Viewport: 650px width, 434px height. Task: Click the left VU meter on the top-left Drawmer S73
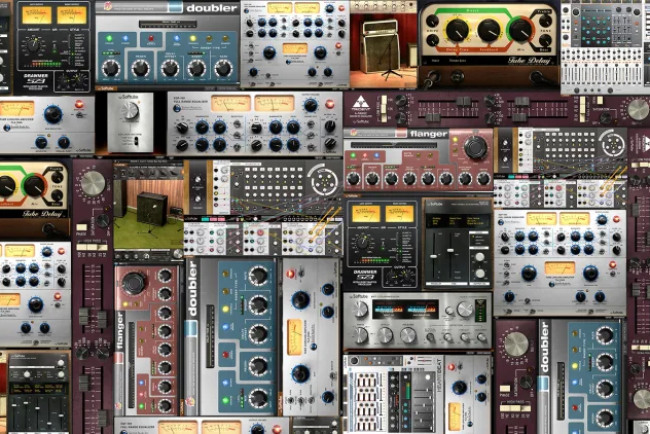coord(36,15)
